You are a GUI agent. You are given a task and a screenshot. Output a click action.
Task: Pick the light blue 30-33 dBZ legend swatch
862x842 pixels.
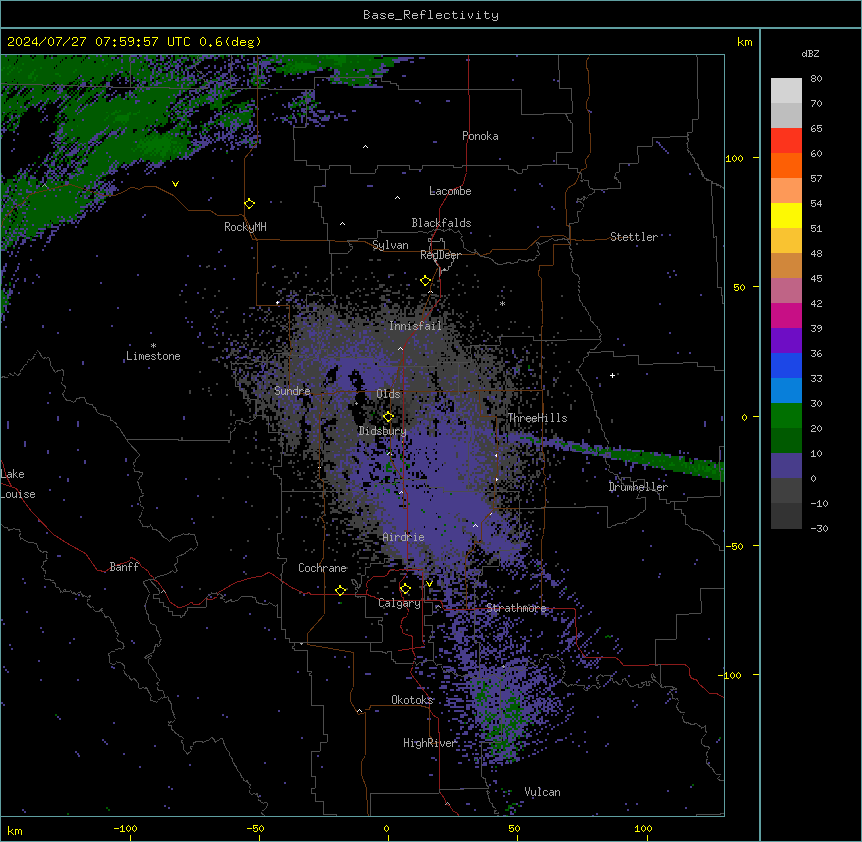(x=786, y=391)
